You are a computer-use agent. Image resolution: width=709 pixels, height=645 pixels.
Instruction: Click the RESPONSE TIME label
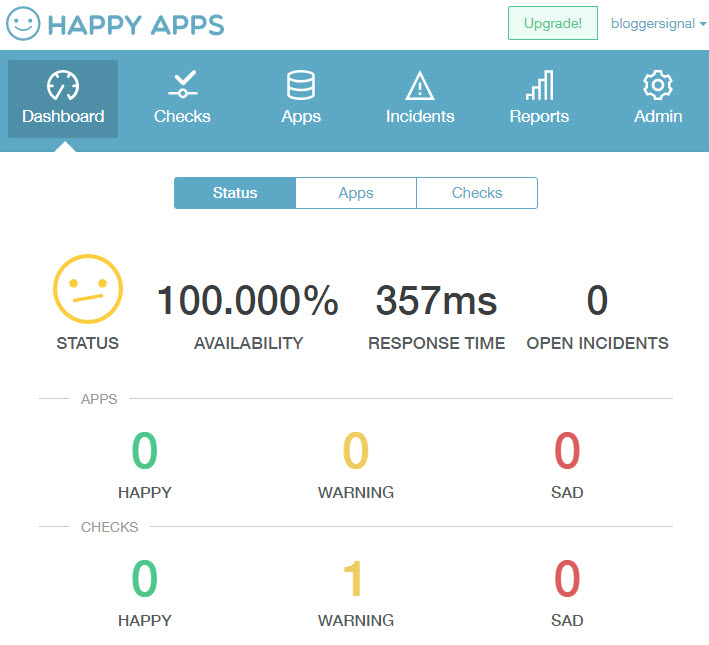[436, 343]
